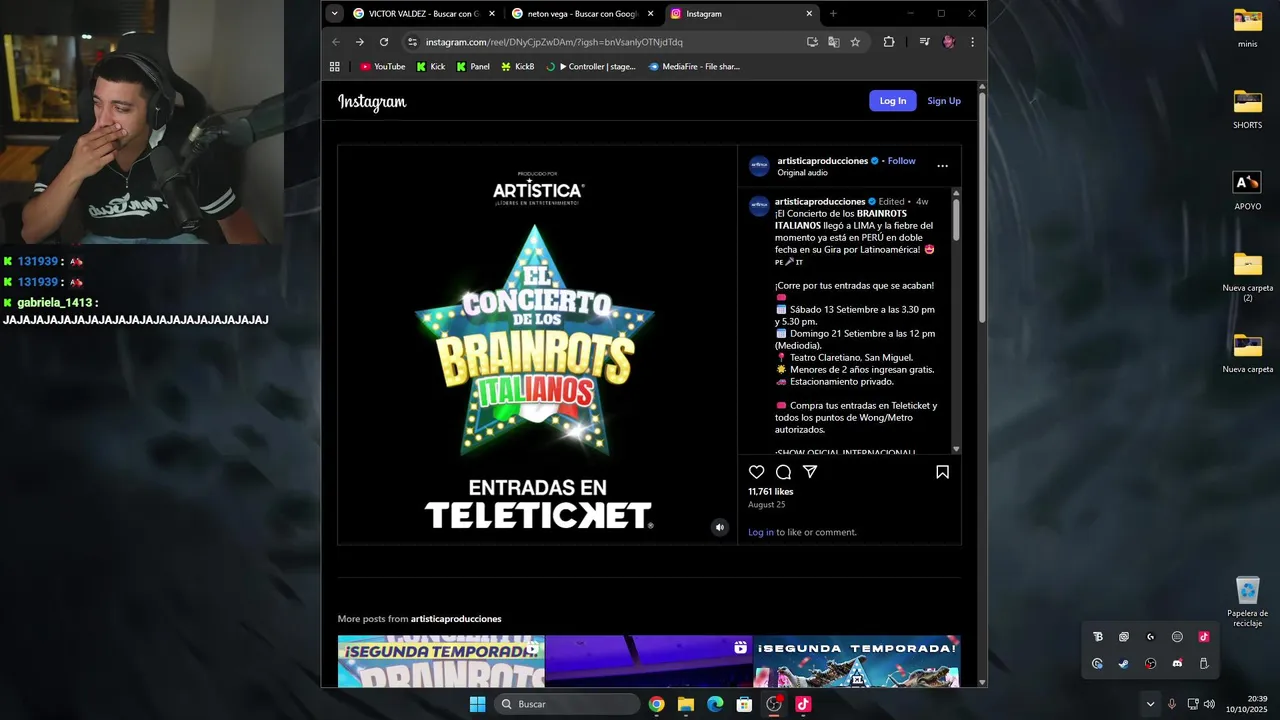Click the translate page icon
1280x720 pixels.
pos(834,42)
